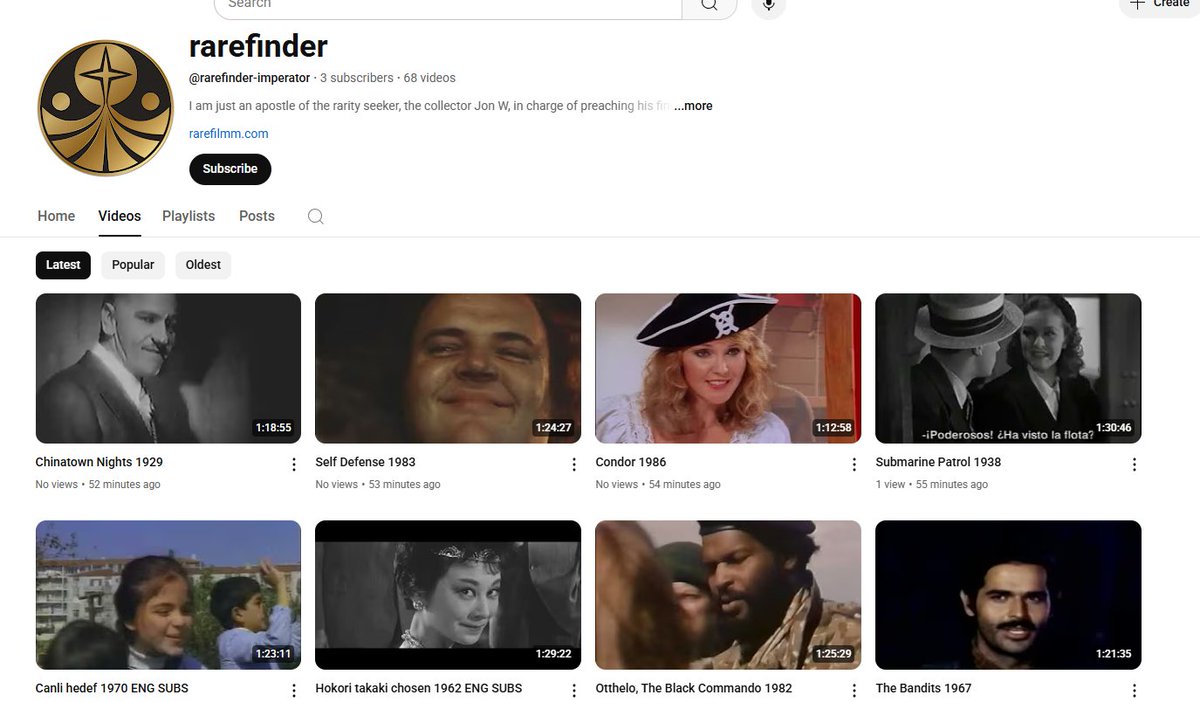
Task: Open options menu for Condor 1986
Action: click(854, 464)
